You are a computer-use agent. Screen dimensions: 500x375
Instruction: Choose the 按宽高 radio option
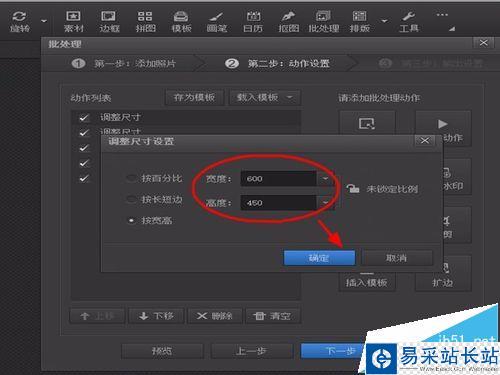click(151, 220)
